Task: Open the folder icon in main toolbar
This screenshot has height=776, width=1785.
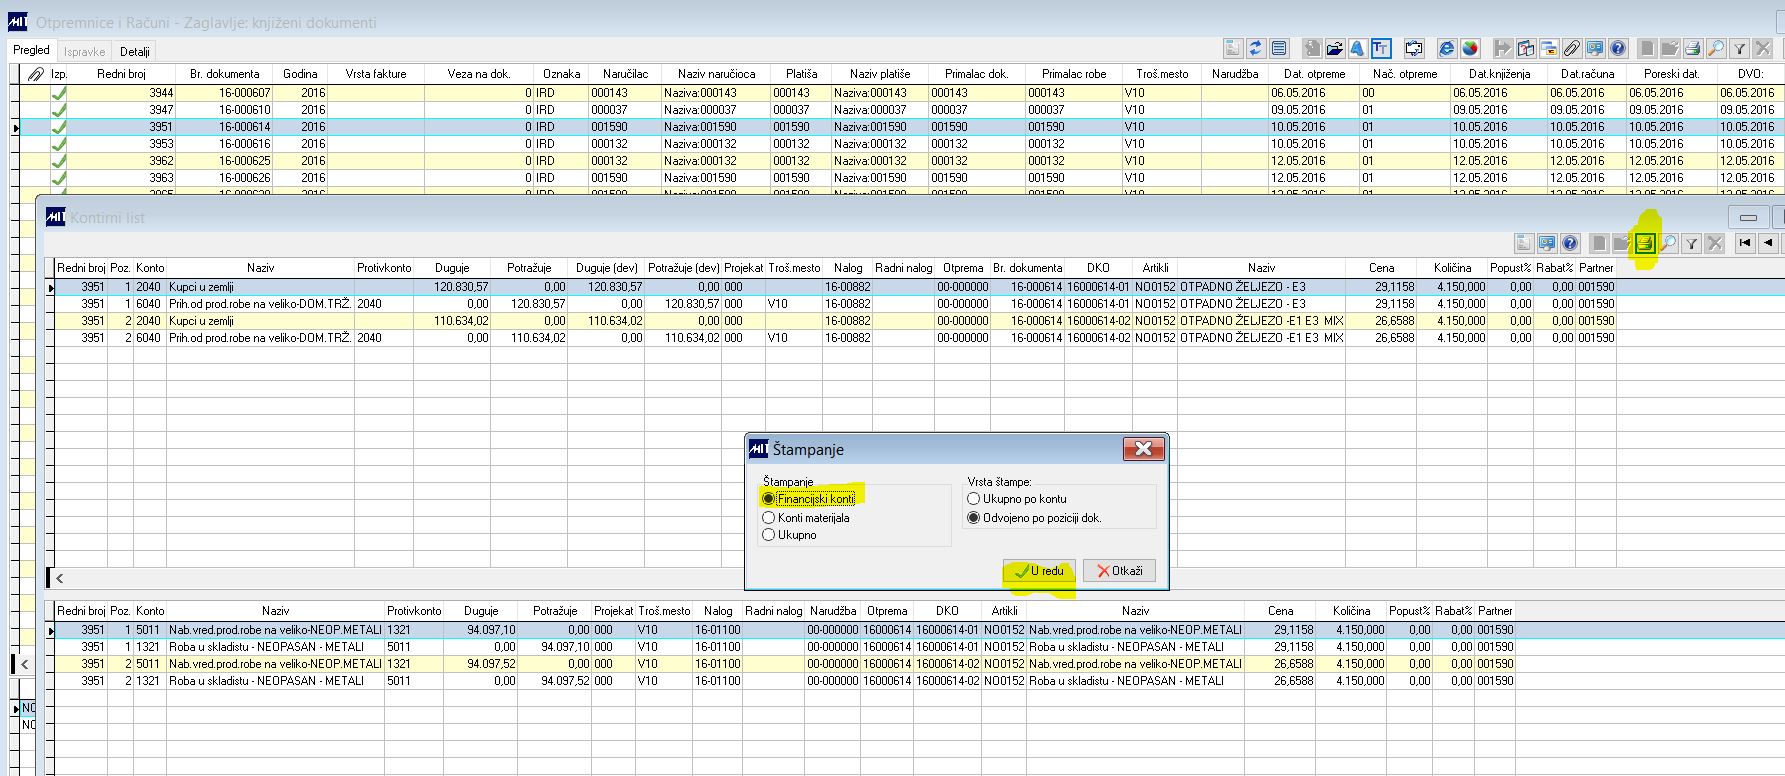Action: pyautogui.click(x=1335, y=48)
